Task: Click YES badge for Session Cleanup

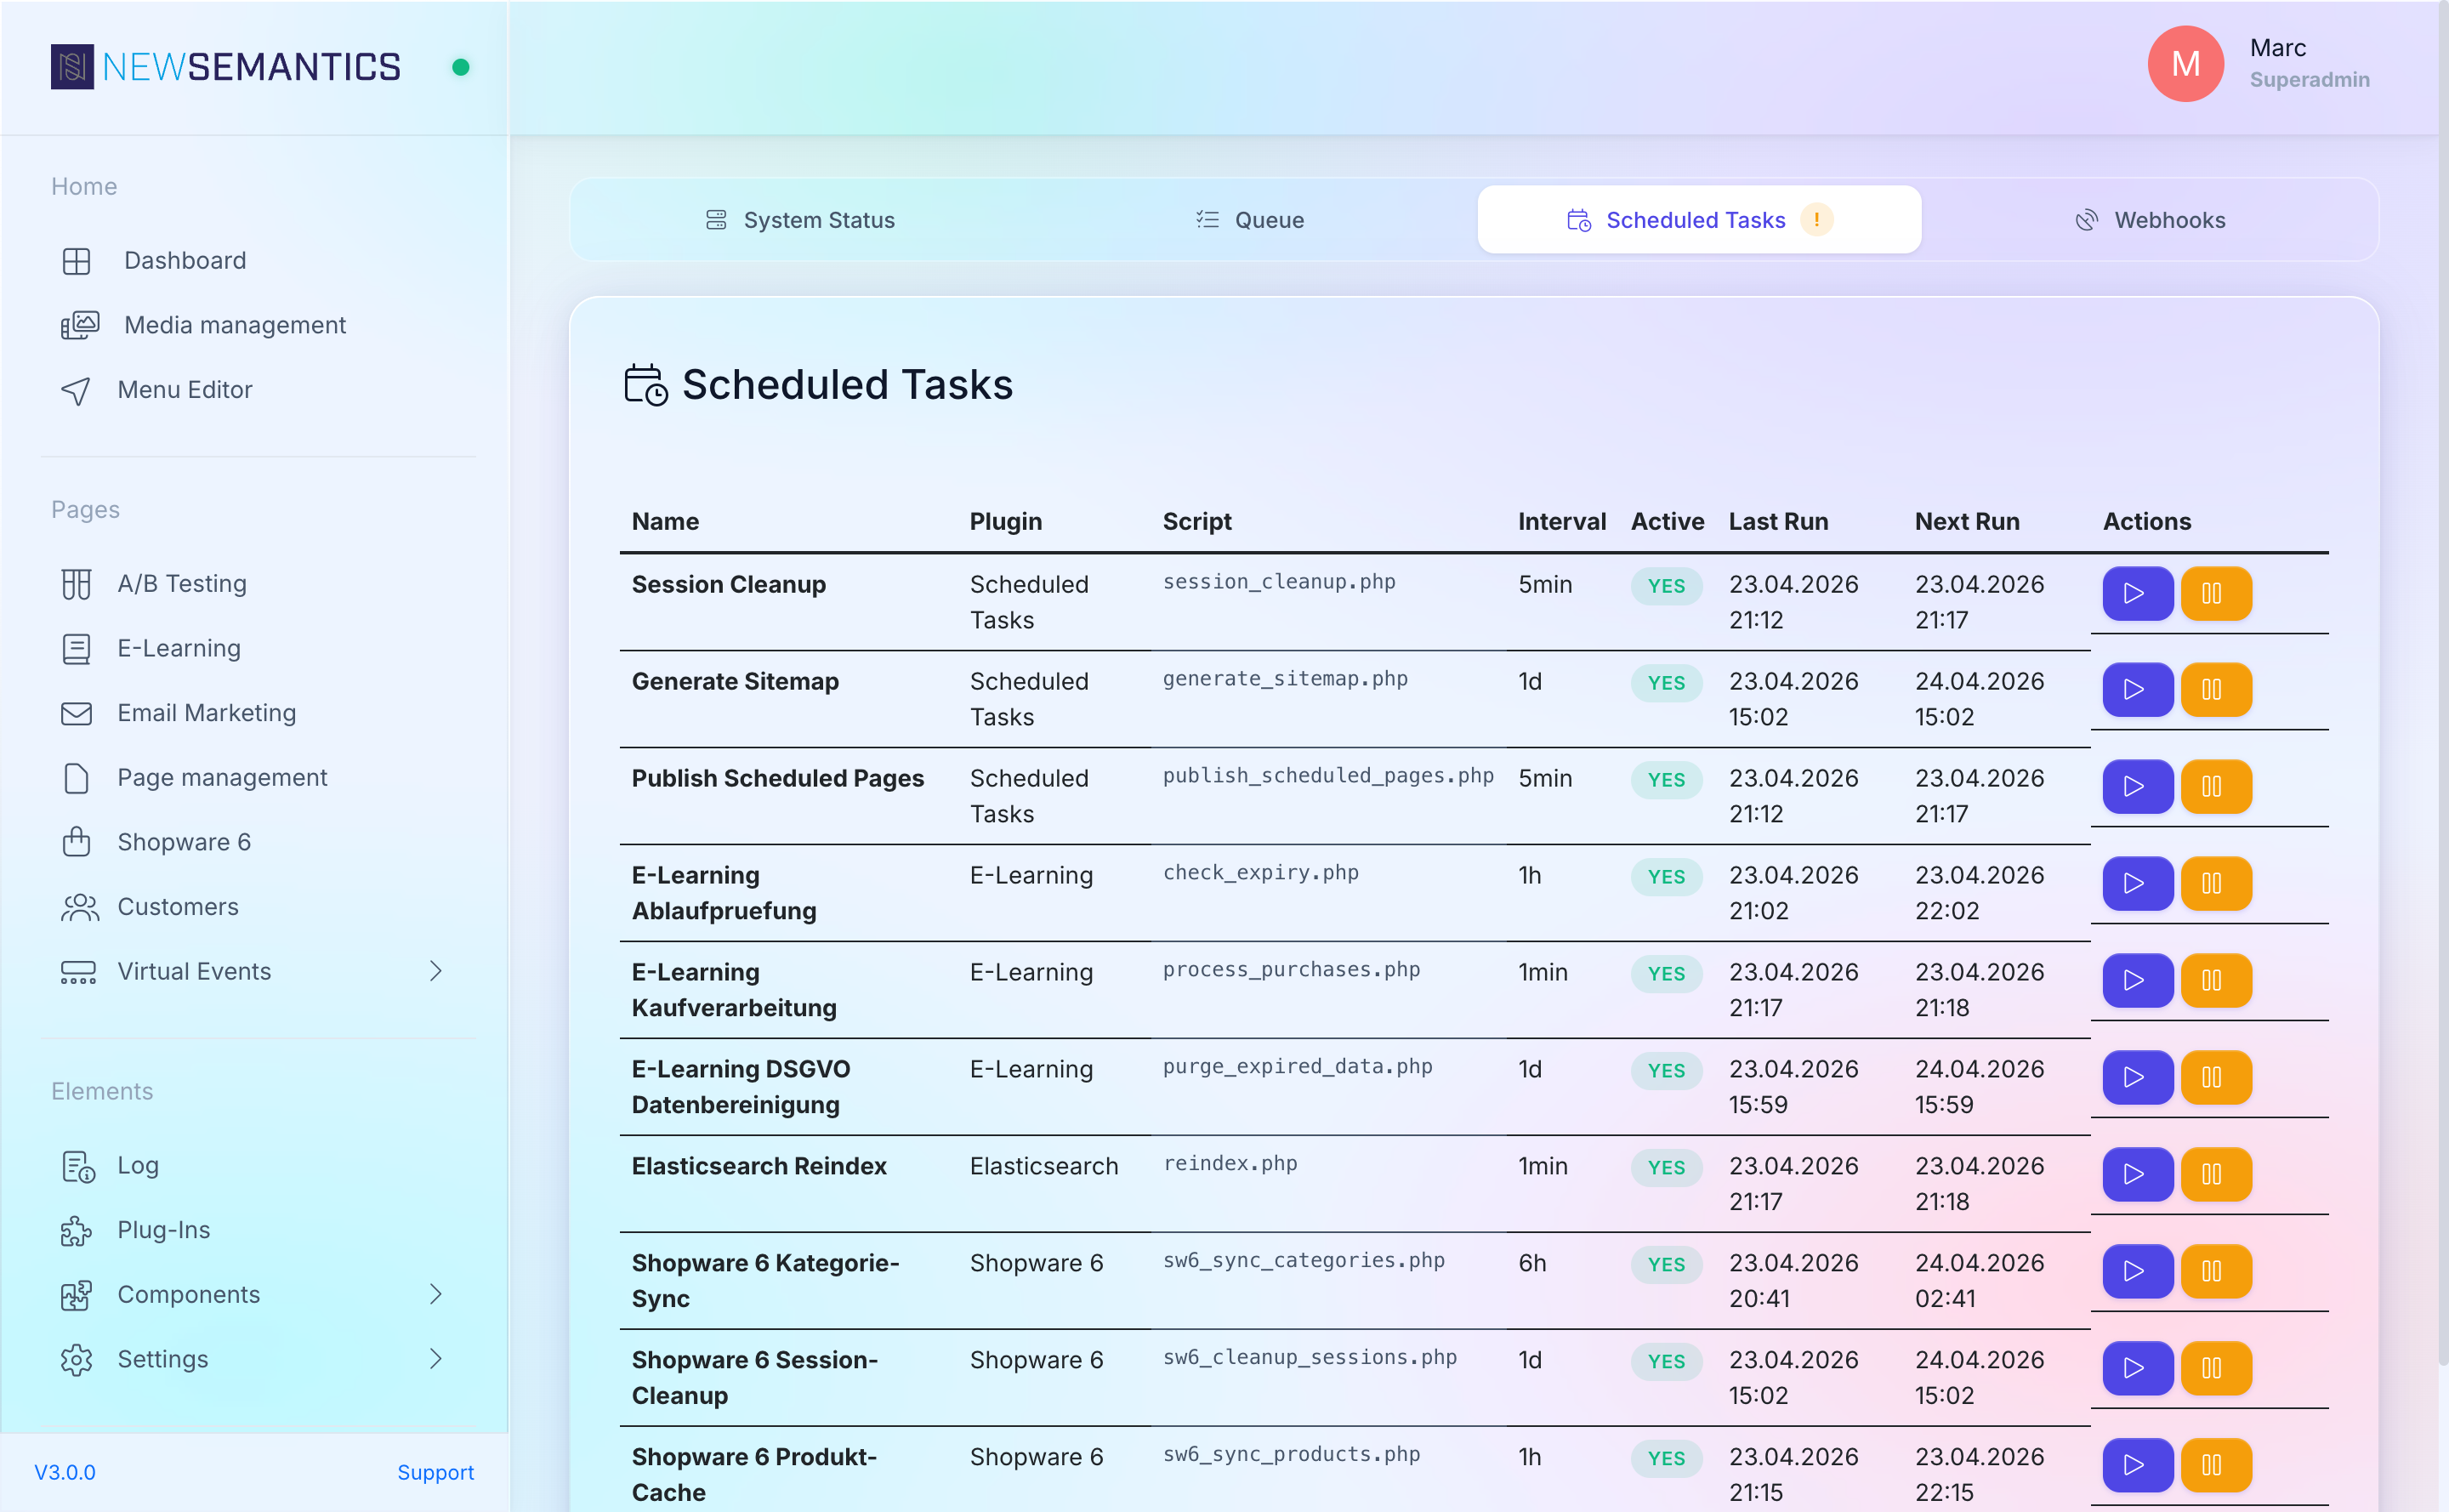Action: (1666, 586)
